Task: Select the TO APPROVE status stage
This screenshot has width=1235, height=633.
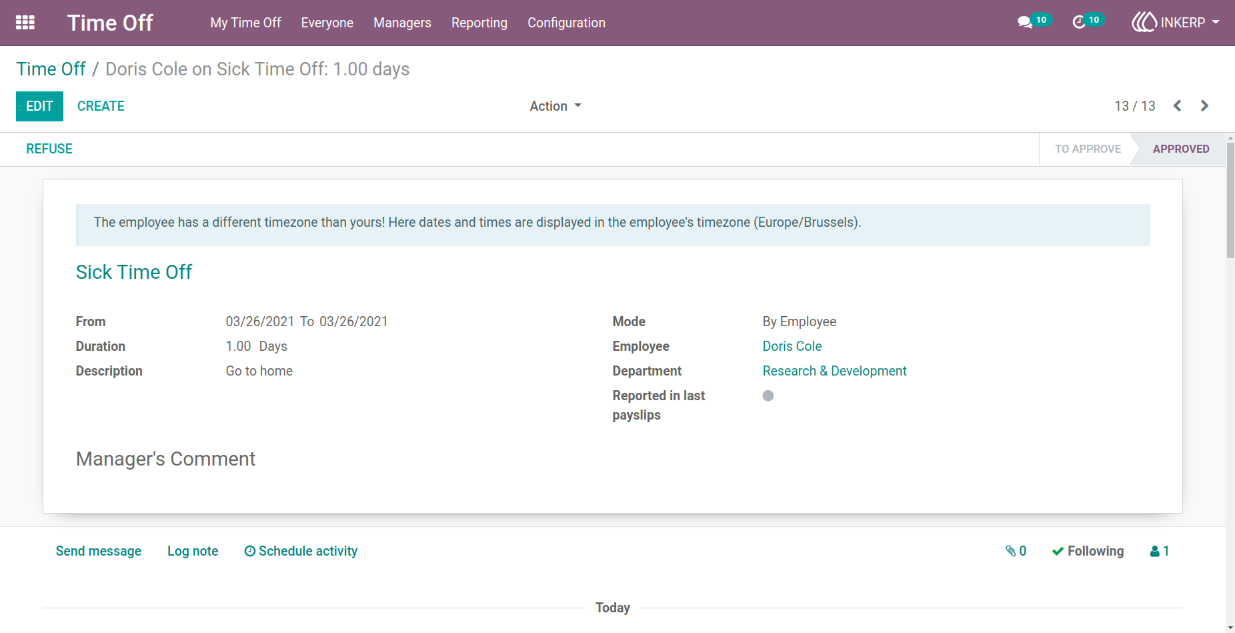Action: pos(1088,149)
